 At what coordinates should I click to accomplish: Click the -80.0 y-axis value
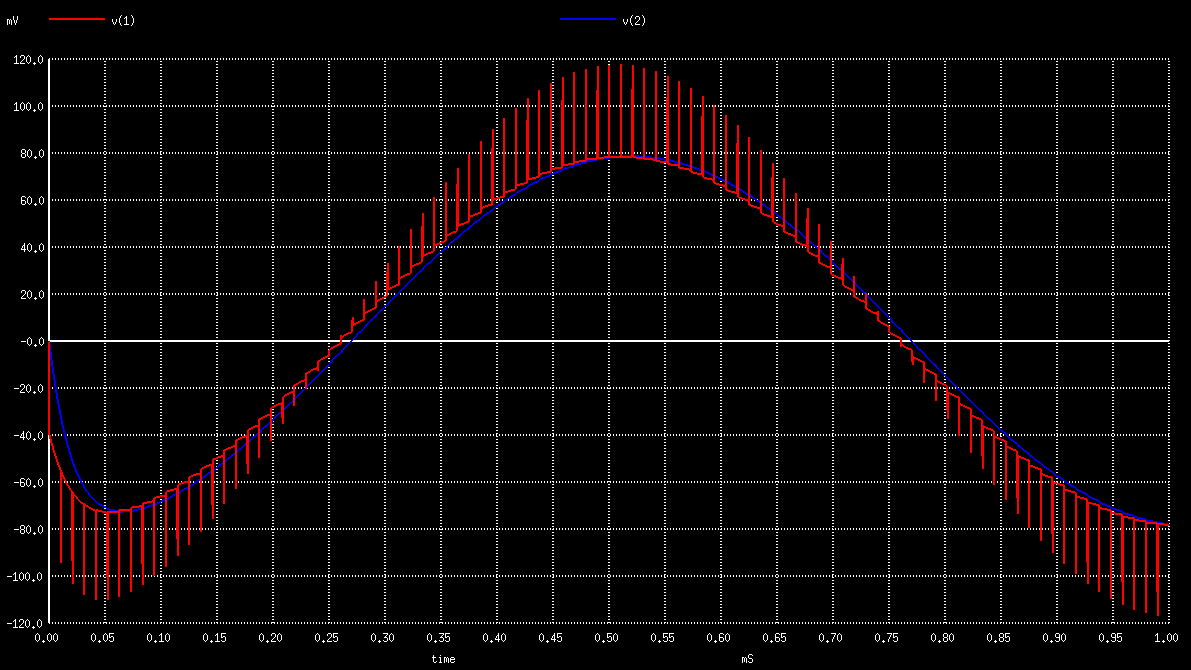(28, 530)
